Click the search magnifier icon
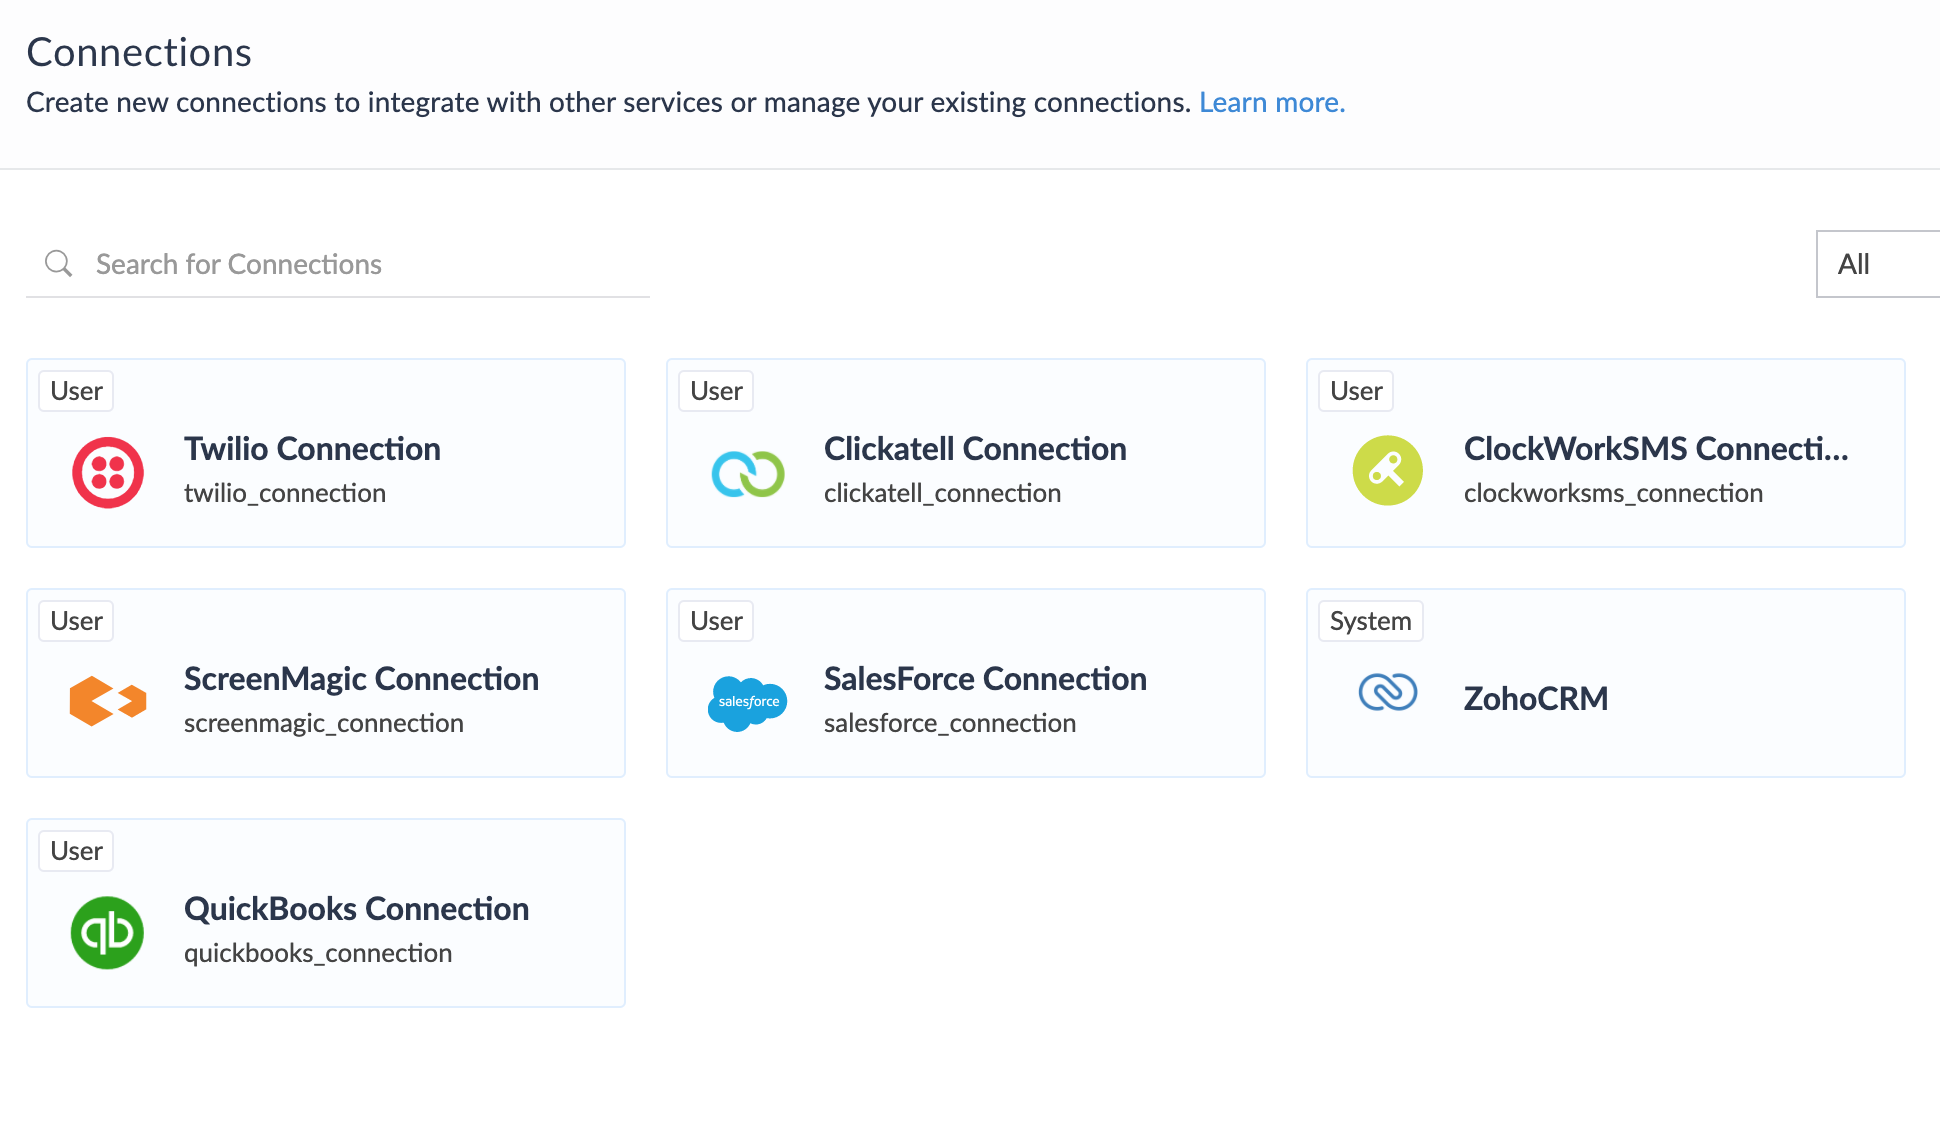 (58, 263)
